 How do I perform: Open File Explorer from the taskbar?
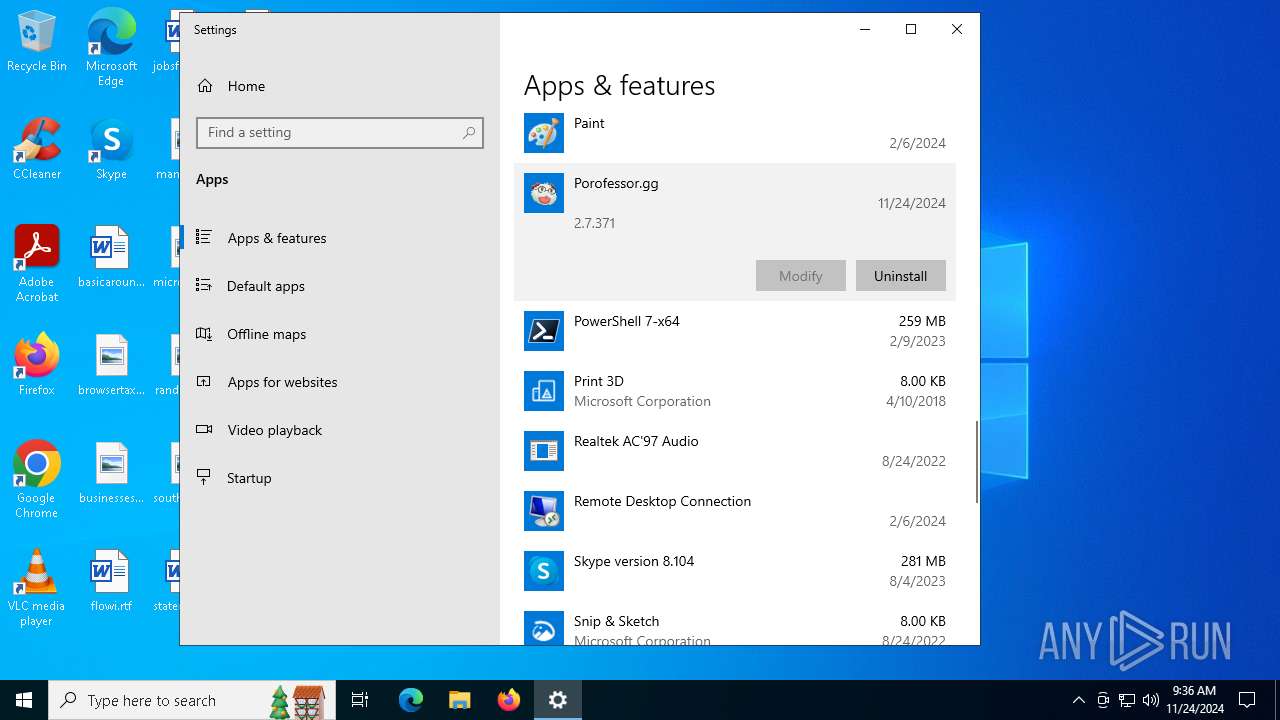pos(460,700)
